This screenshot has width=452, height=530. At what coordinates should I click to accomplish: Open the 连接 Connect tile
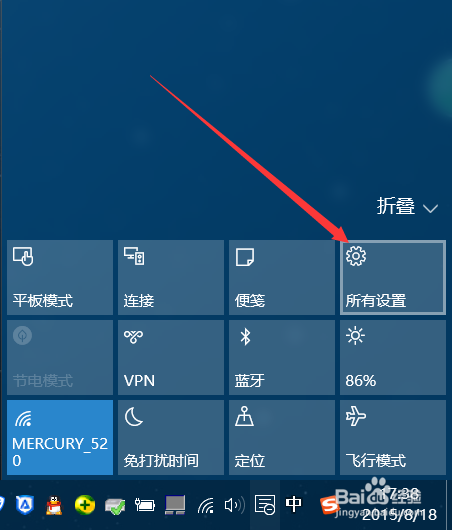click(x=171, y=278)
